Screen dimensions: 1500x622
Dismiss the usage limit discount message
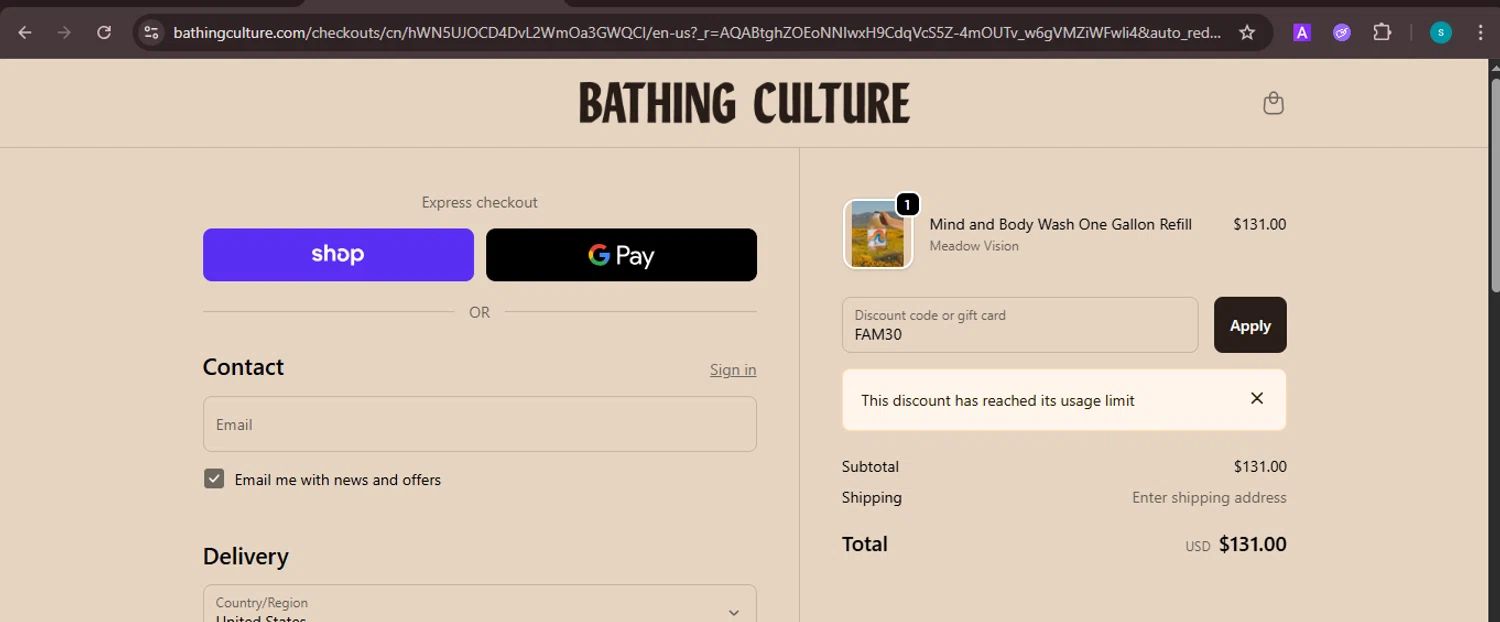tap(1257, 398)
